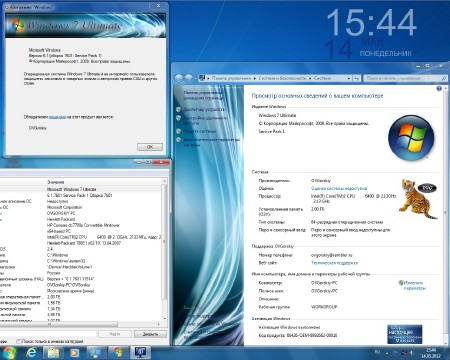450x360 pixels.
Task: Click the genuine Microsoft software badge
Action: coord(405,334)
